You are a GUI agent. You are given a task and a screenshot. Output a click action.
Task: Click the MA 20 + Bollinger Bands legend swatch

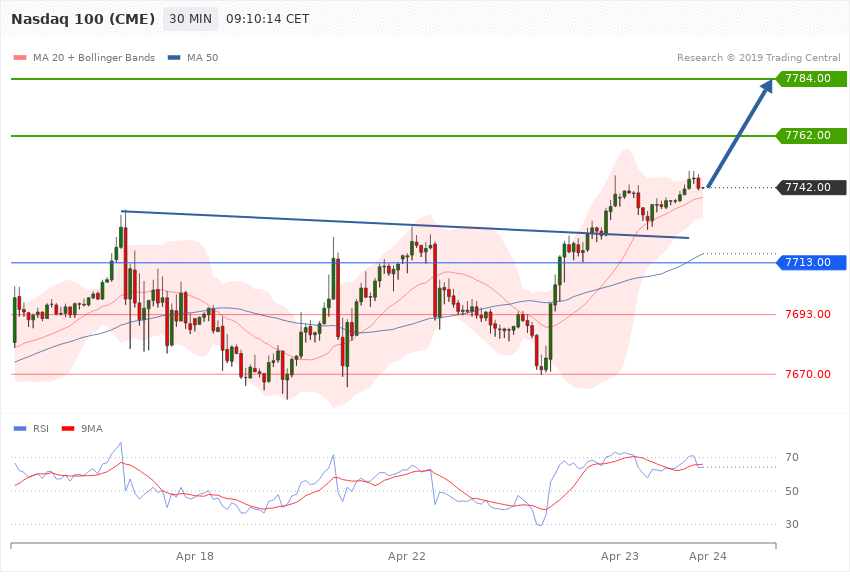pyautogui.click(x=20, y=57)
